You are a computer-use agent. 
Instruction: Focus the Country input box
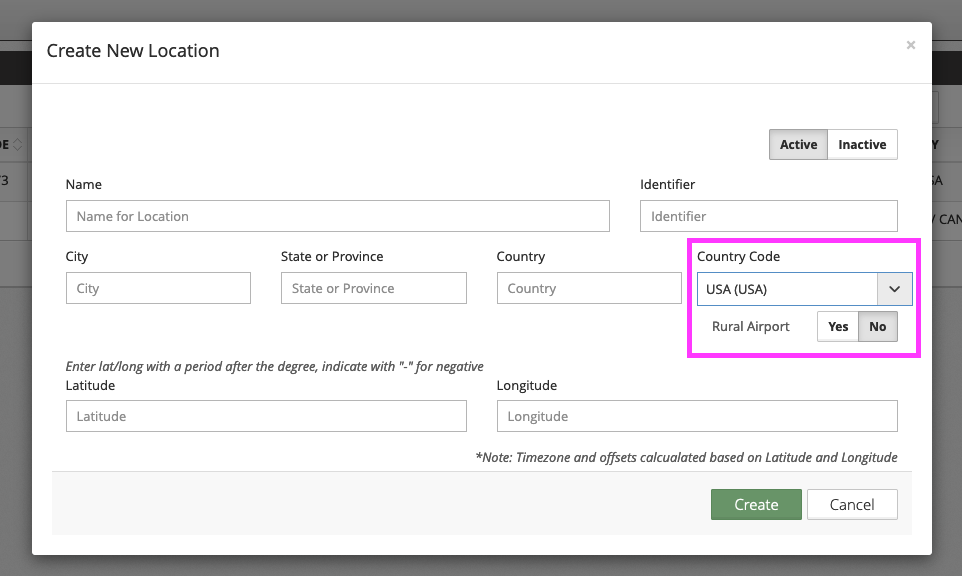[x=589, y=288]
